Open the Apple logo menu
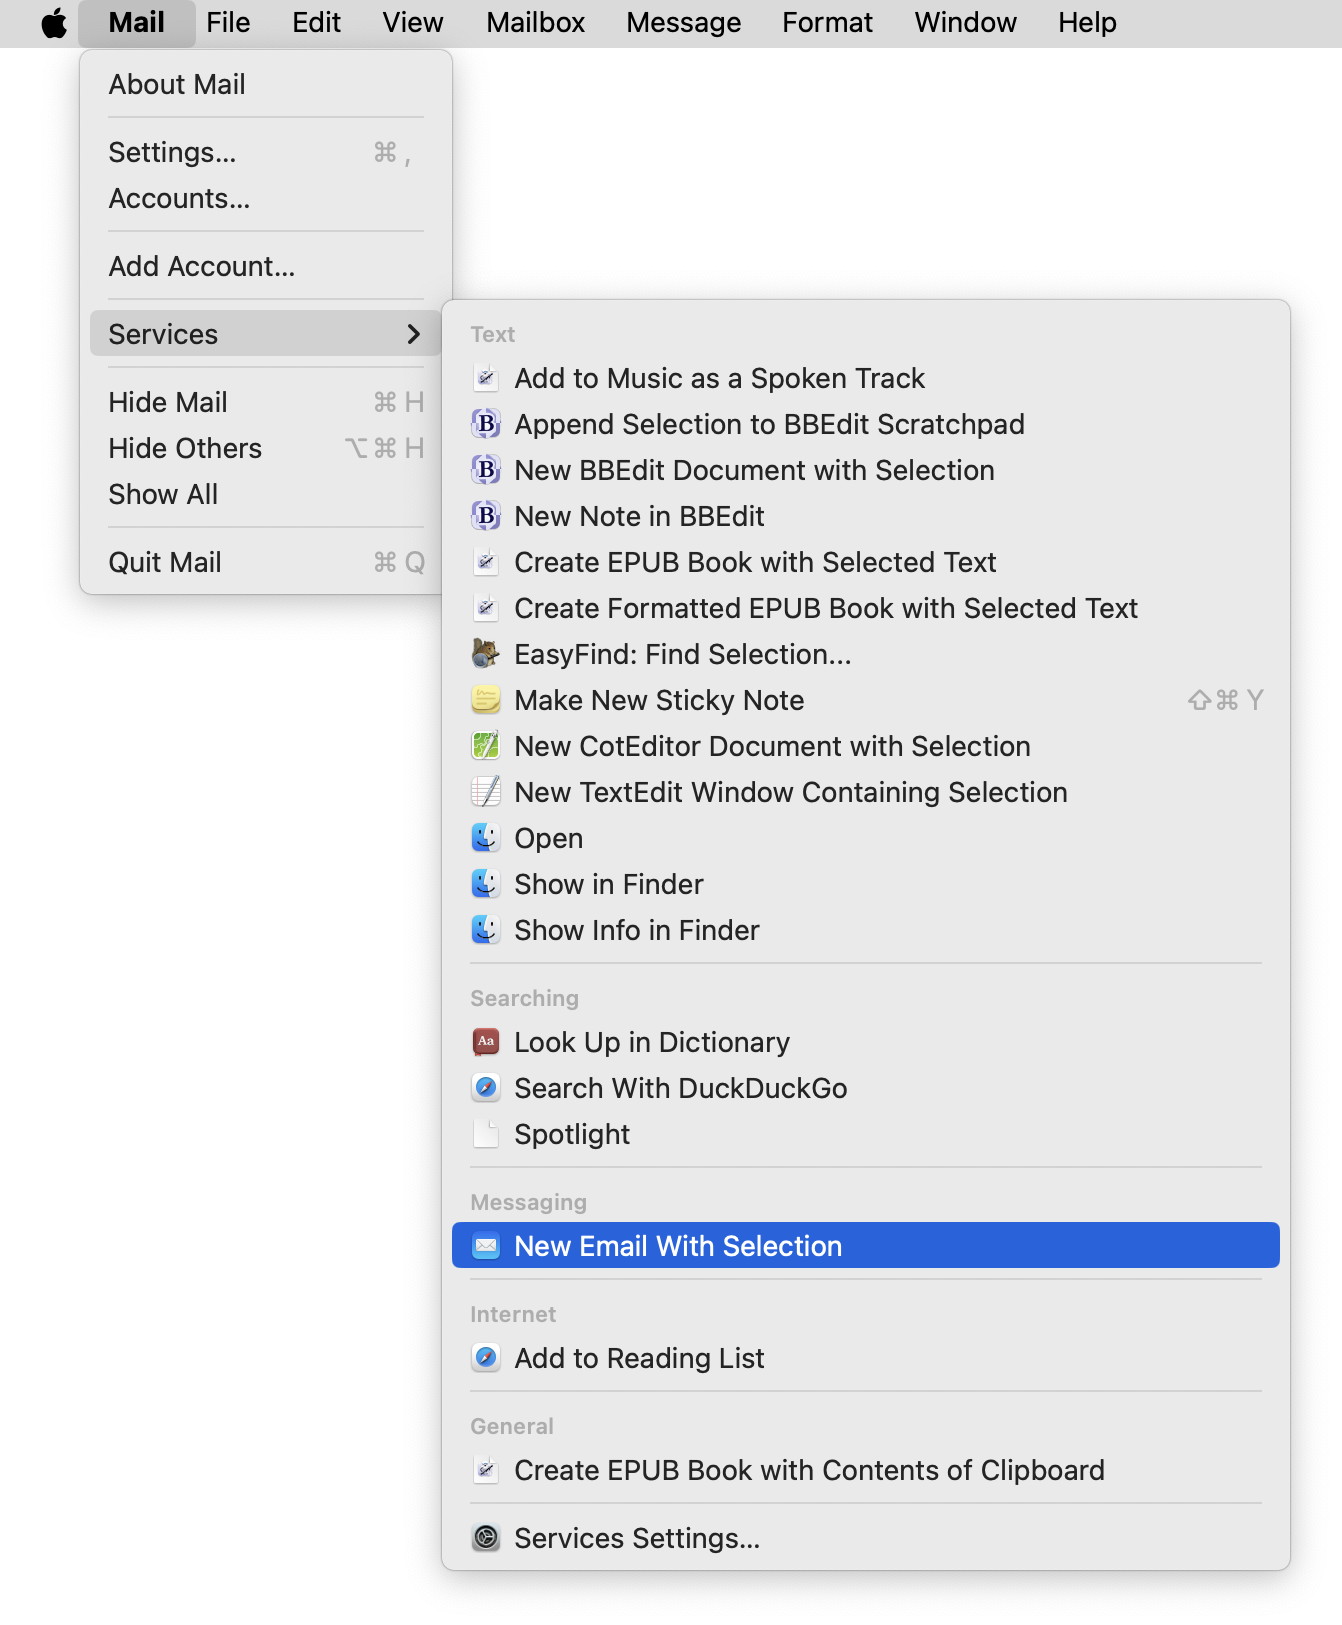Screen dimensions: 1342x1625 pyautogui.click(x=54, y=23)
